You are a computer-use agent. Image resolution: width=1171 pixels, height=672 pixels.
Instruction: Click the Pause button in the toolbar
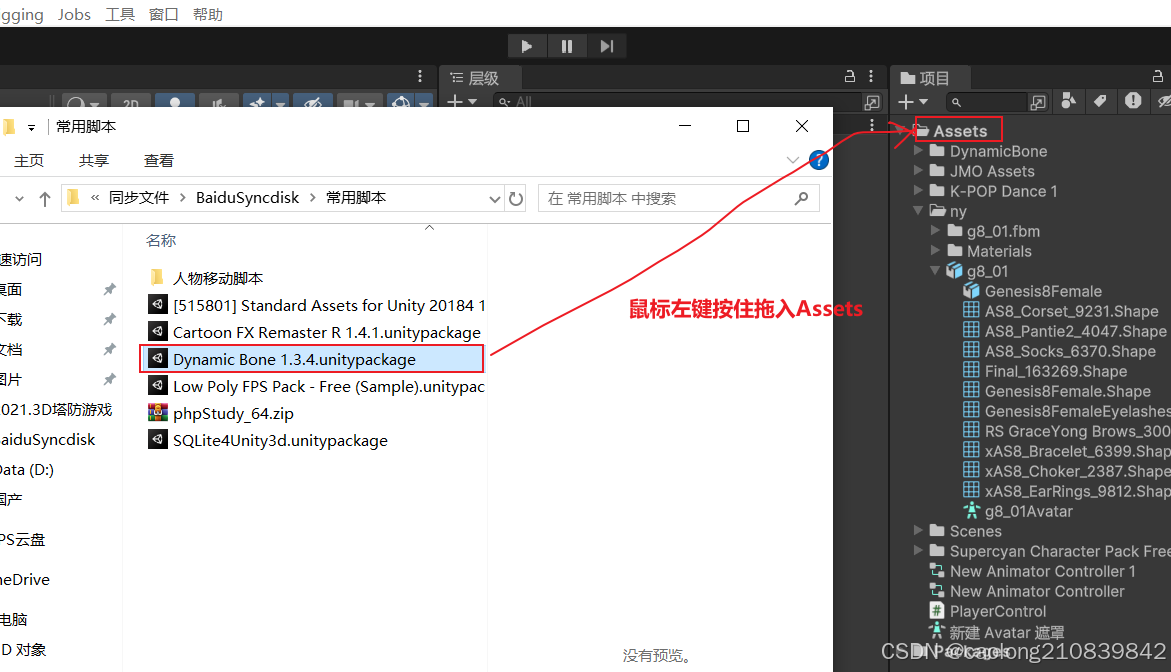[567, 45]
